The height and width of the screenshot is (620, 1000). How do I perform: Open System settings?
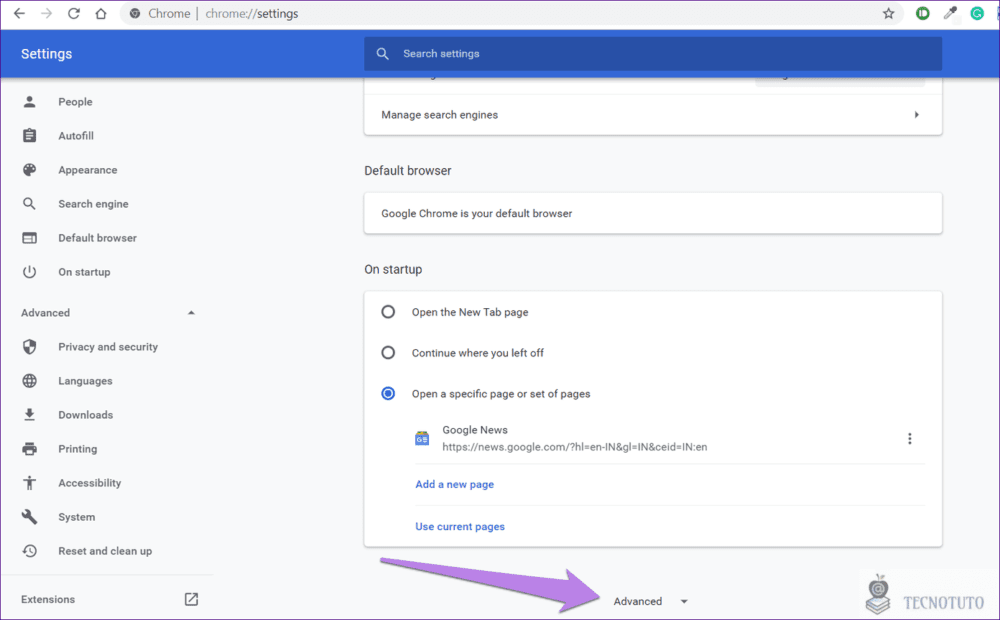[x=77, y=517]
